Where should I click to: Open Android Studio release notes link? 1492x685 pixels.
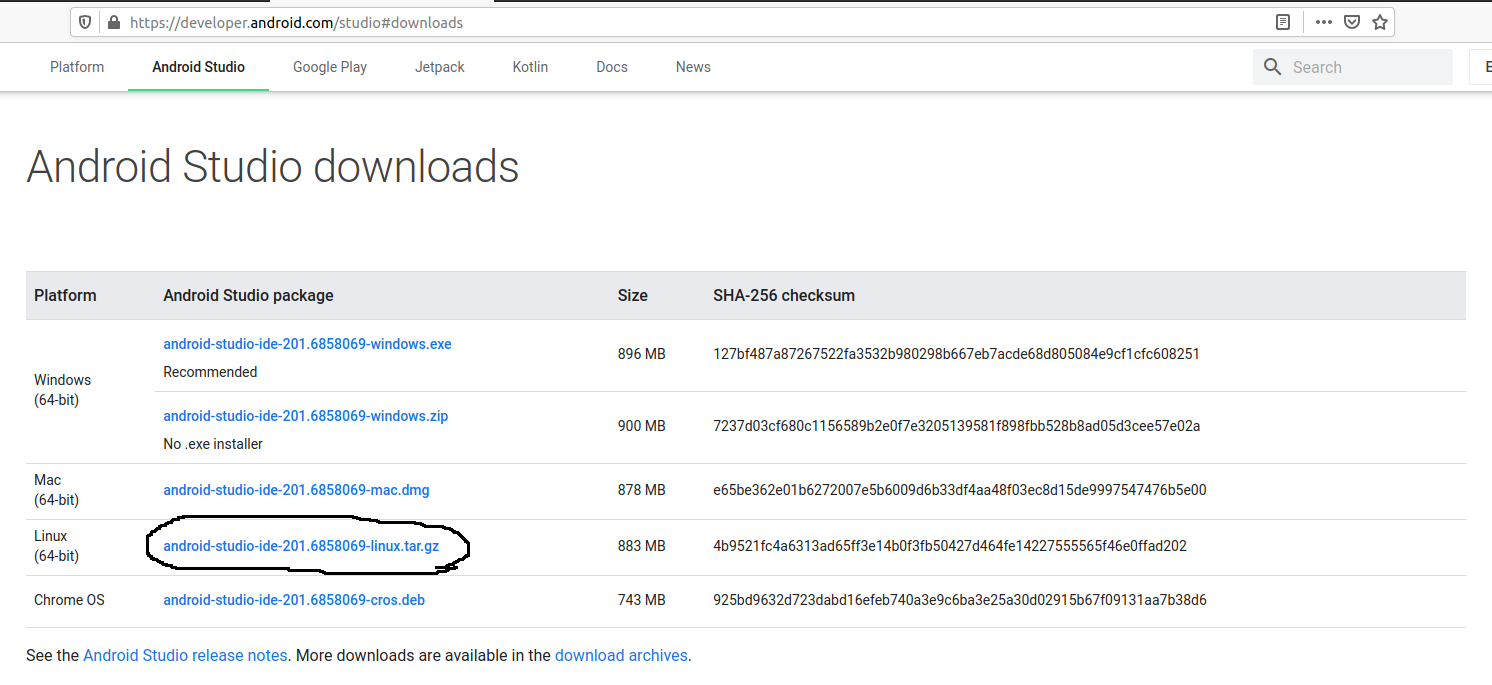(185, 656)
